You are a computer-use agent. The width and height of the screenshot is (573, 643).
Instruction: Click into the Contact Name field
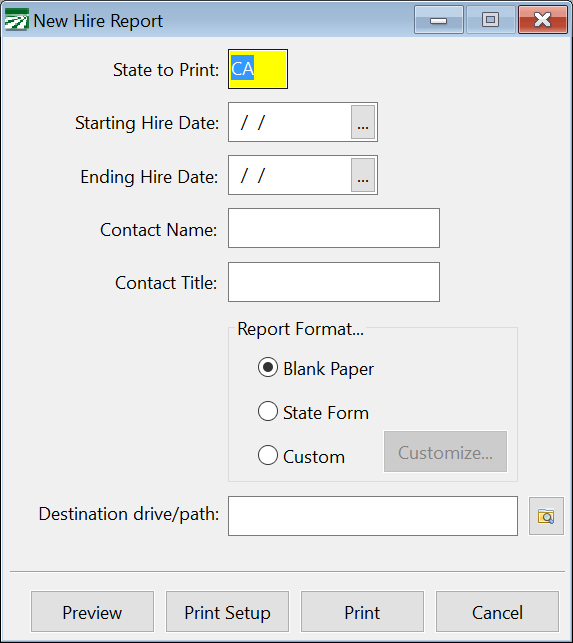coord(334,228)
